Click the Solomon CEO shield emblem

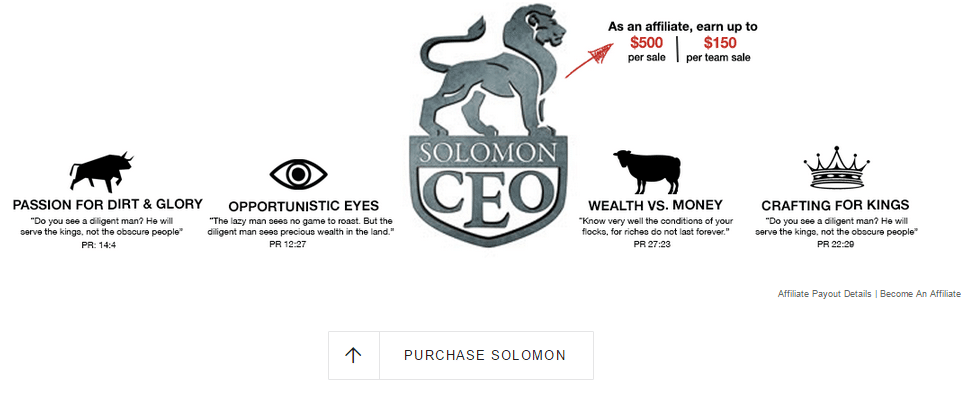pyautogui.click(x=489, y=190)
